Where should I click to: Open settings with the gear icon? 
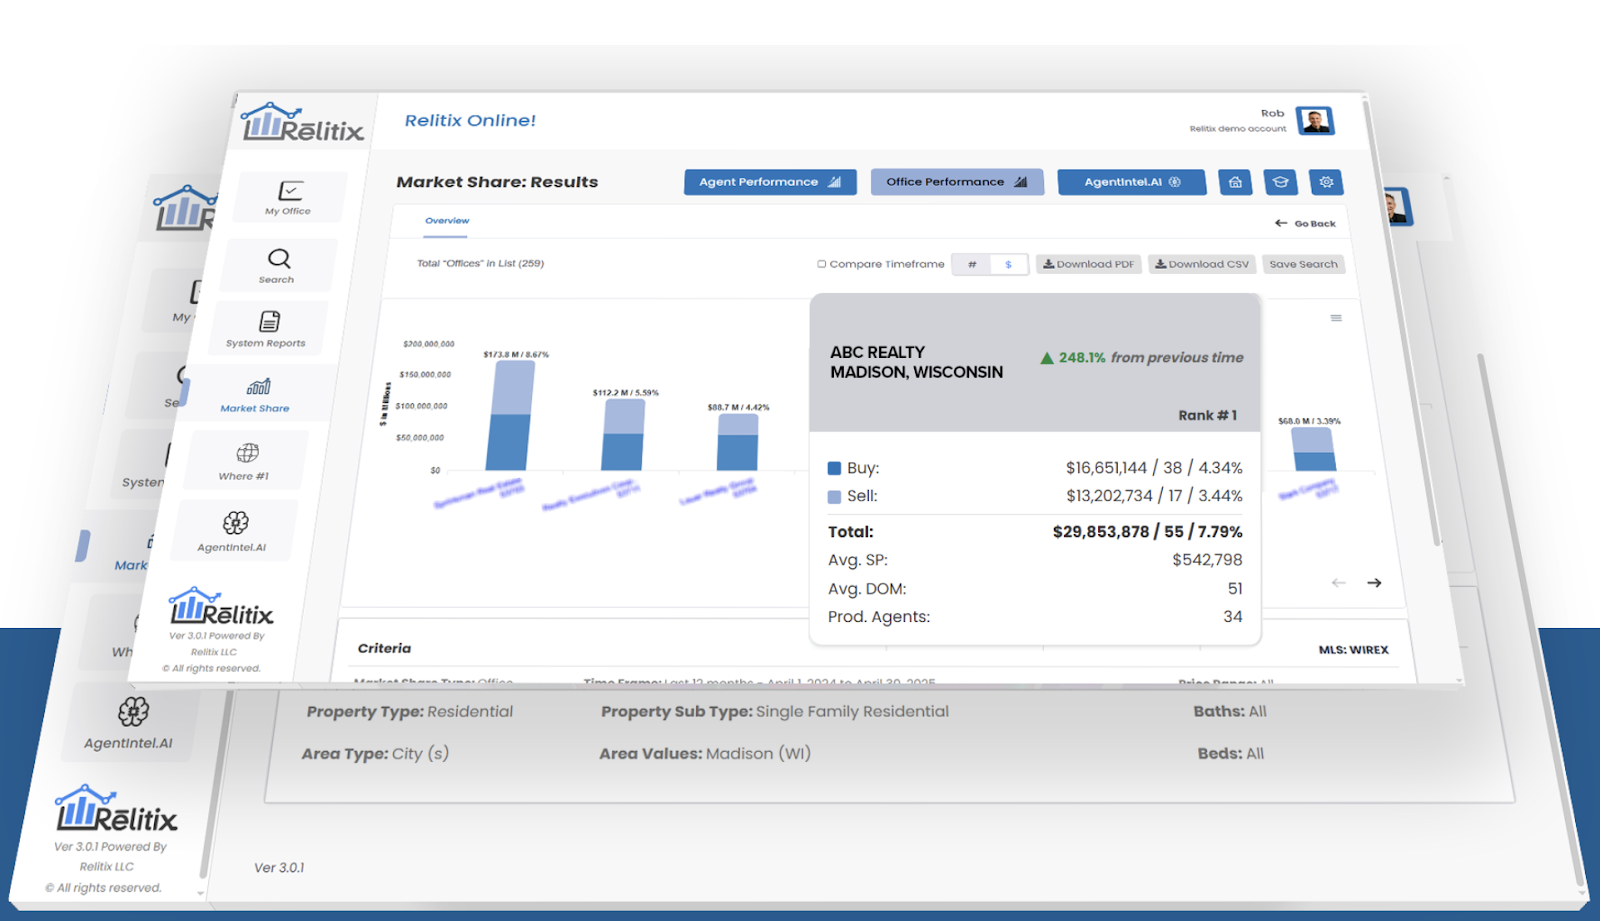(1326, 182)
